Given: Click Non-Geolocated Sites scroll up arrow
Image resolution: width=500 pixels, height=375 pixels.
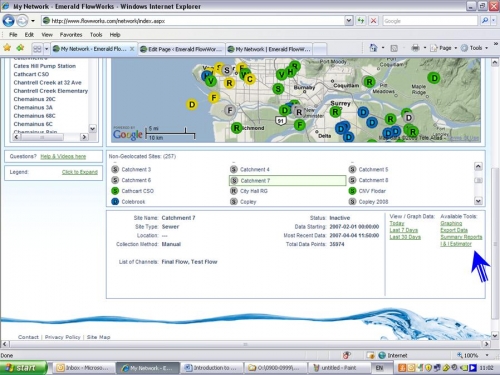Looking at the screenshot, I should pyautogui.click(x=478, y=166).
